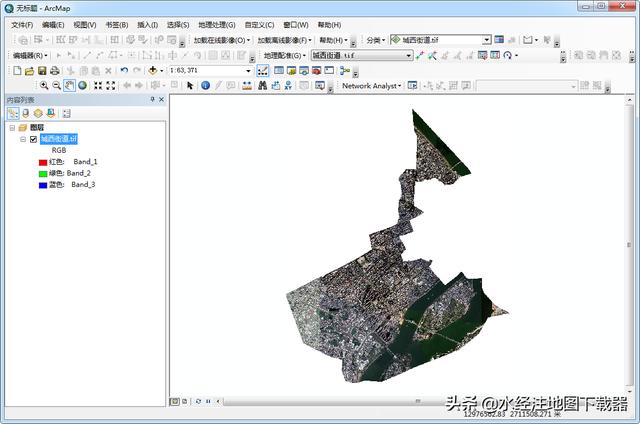Pin the 内容列表 panel with auto-hide
Image resolution: width=640 pixels, height=424 pixels.
152,99
